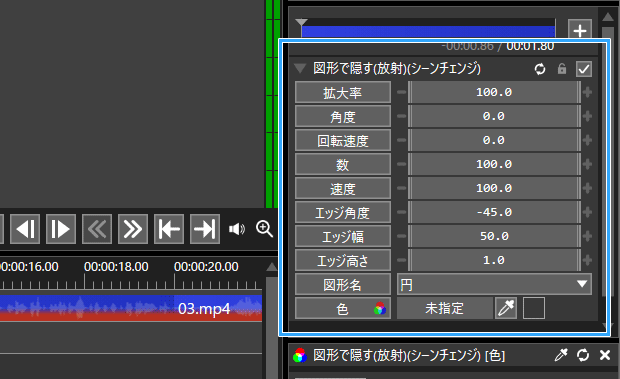Screen dimensions: 620x379
Task: Increase 速度 with its plus button
Action: (x=587, y=189)
